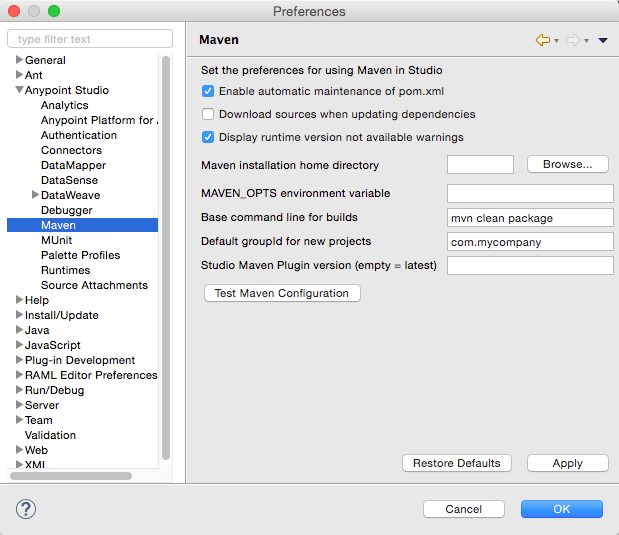
Task: Select Palette Profiles page
Action: coord(81,255)
